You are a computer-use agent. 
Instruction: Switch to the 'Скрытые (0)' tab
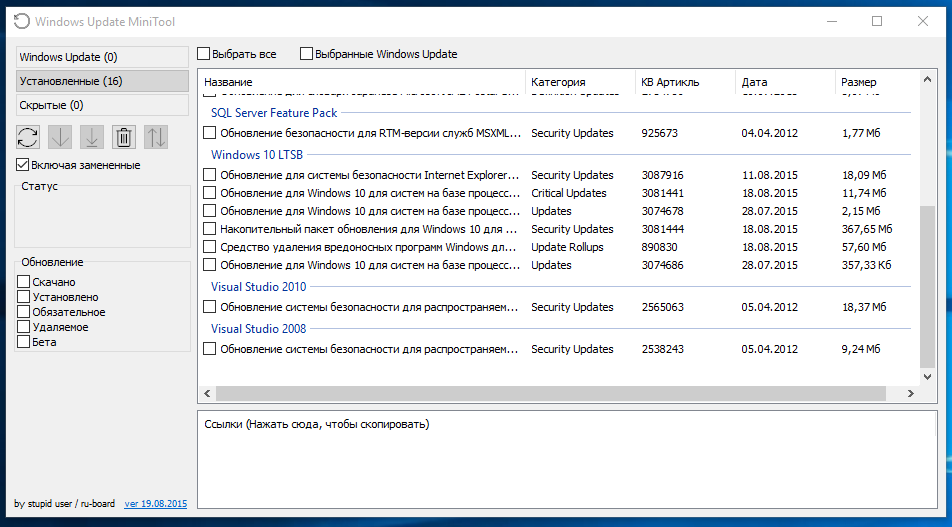click(x=102, y=104)
